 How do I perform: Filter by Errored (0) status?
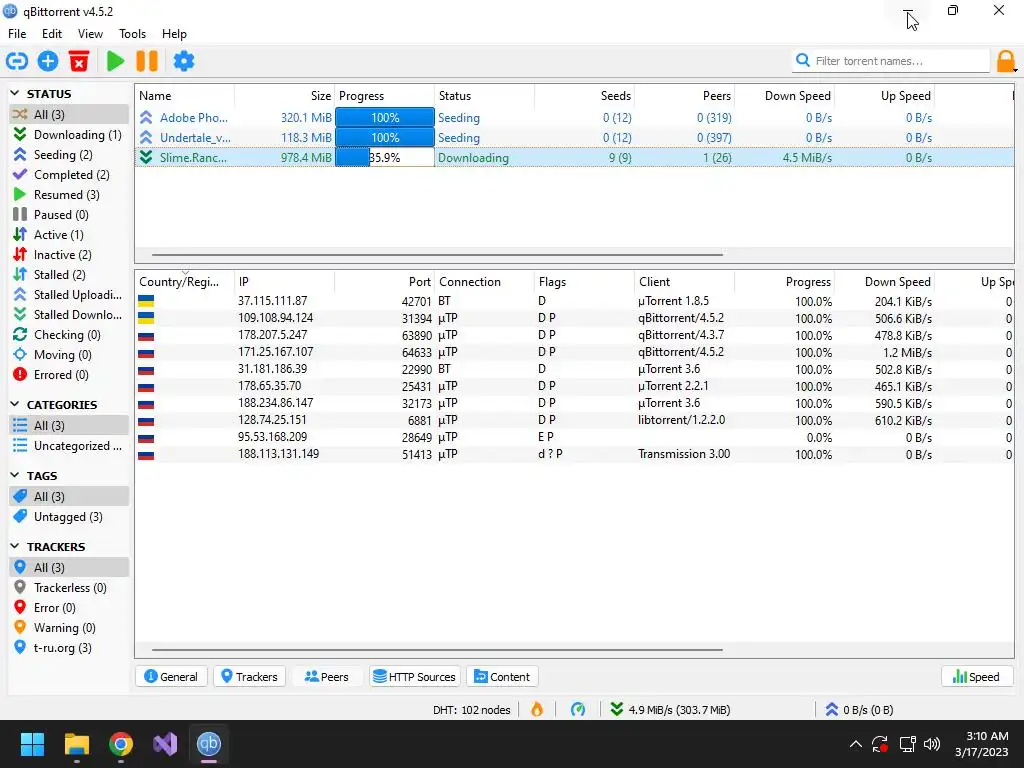tap(69, 375)
